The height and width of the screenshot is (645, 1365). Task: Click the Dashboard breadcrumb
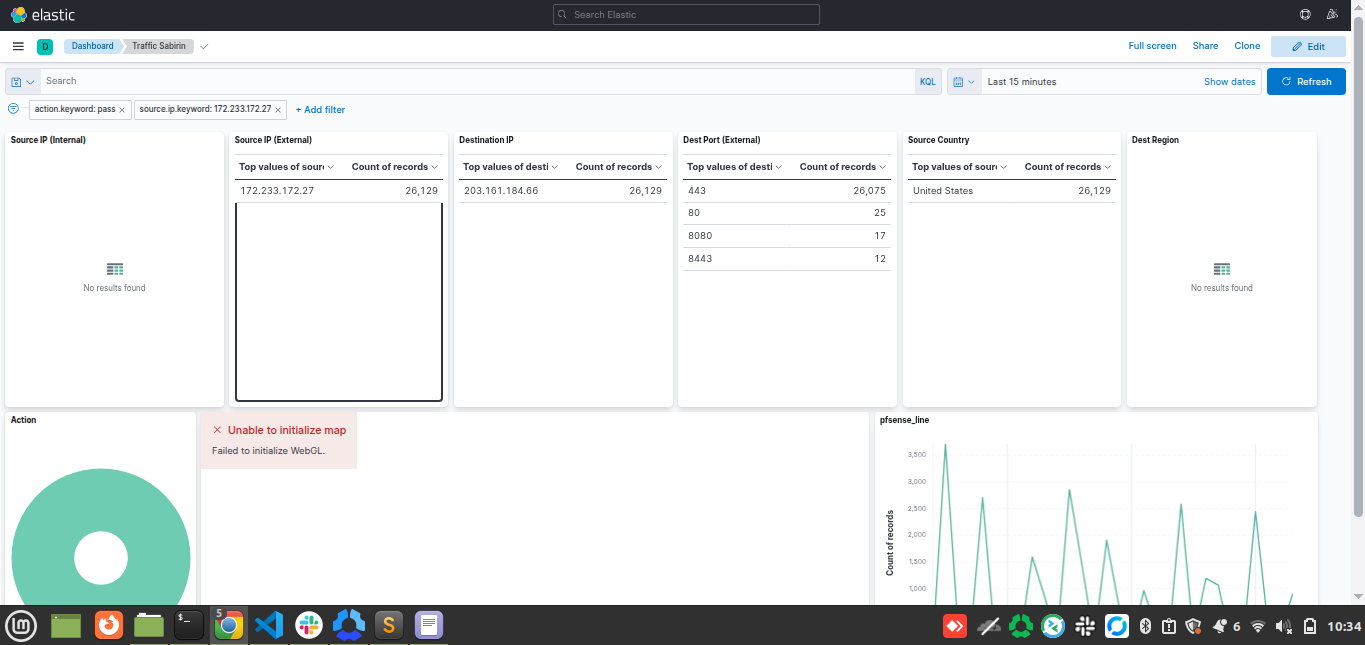pyautogui.click(x=92, y=46)
